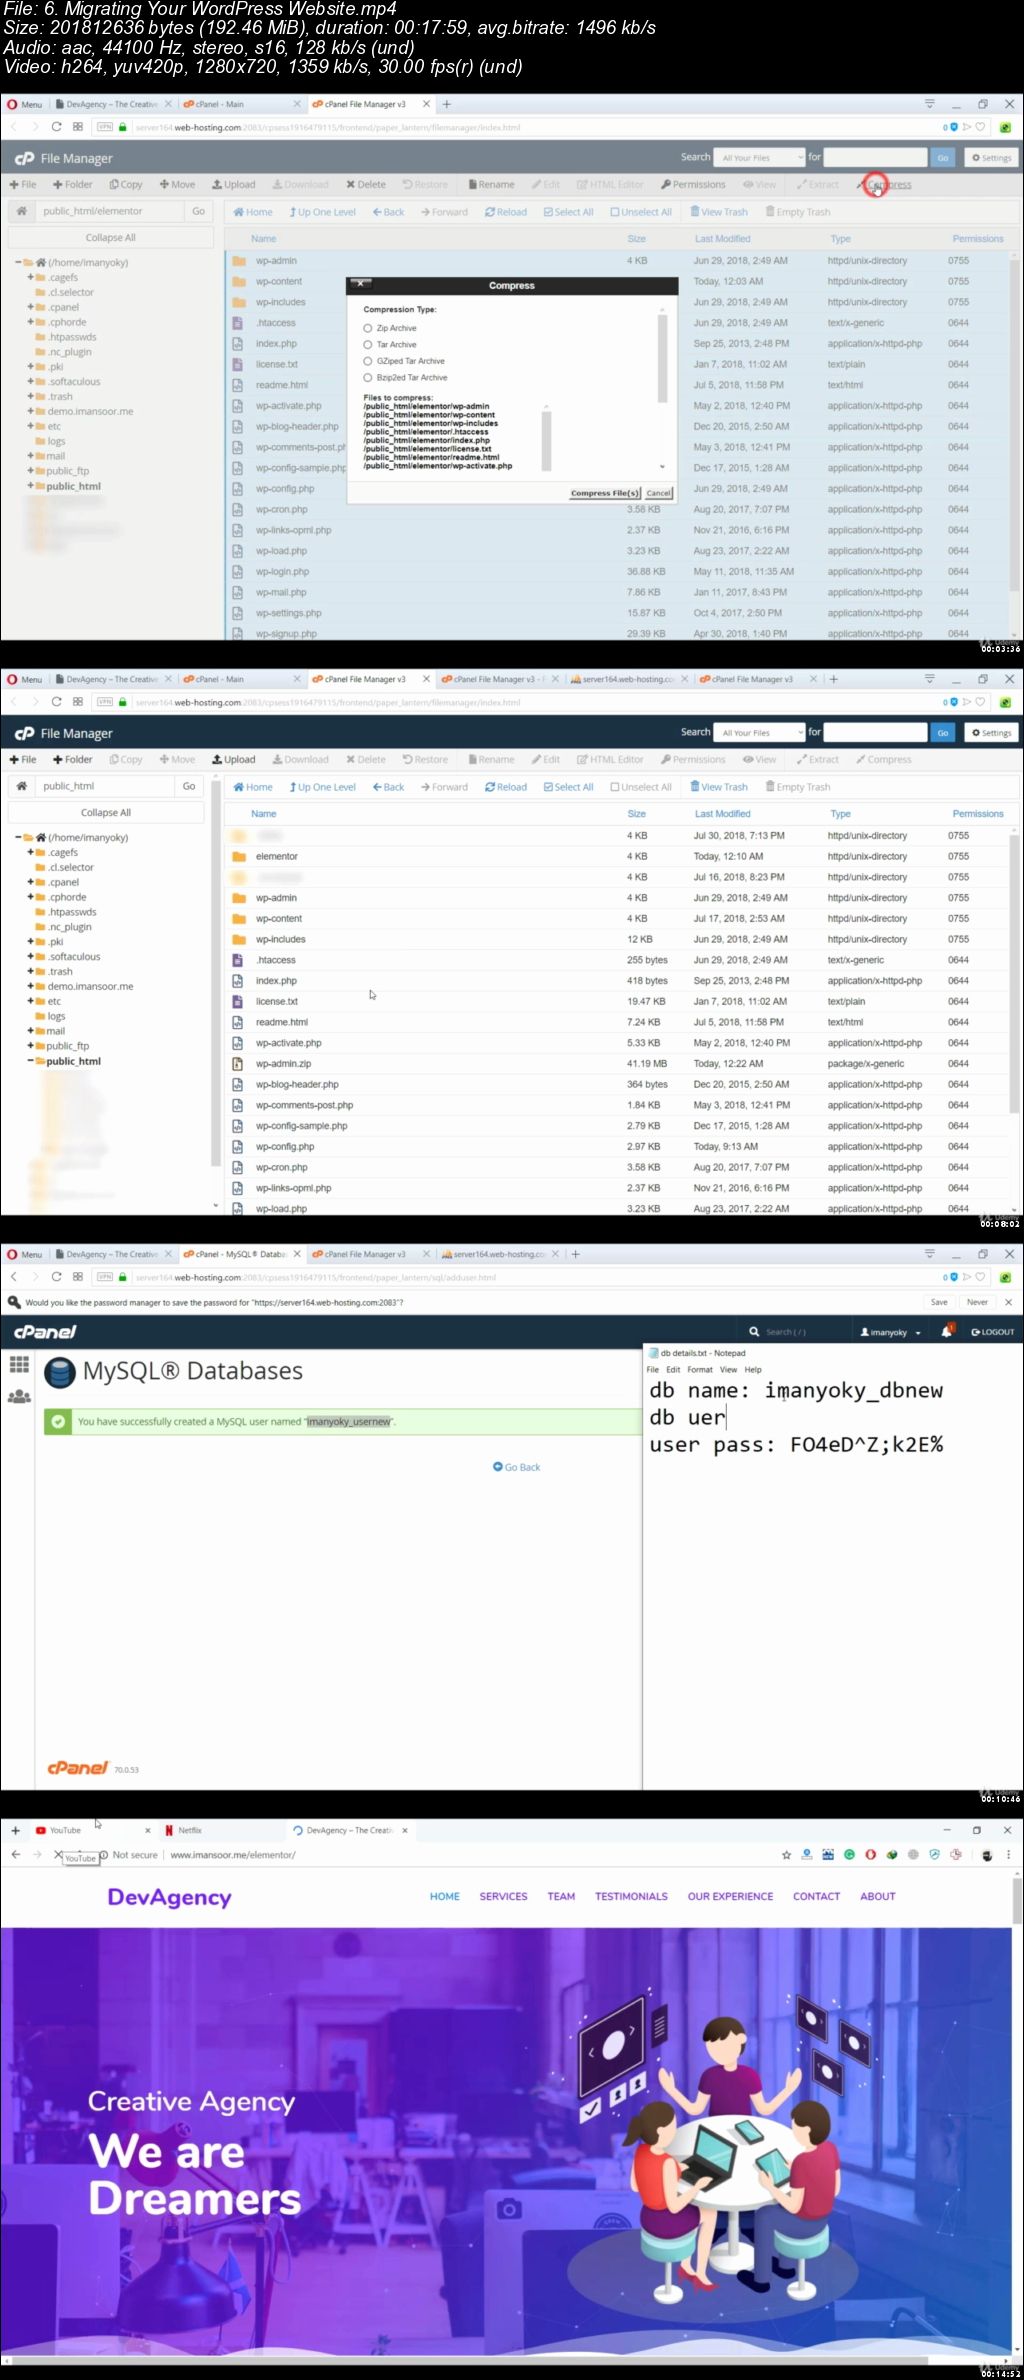This screenshot has height=2380, width=1024.
Task: Click scrollbar of Files to compress list
Action: coord(546,437)
